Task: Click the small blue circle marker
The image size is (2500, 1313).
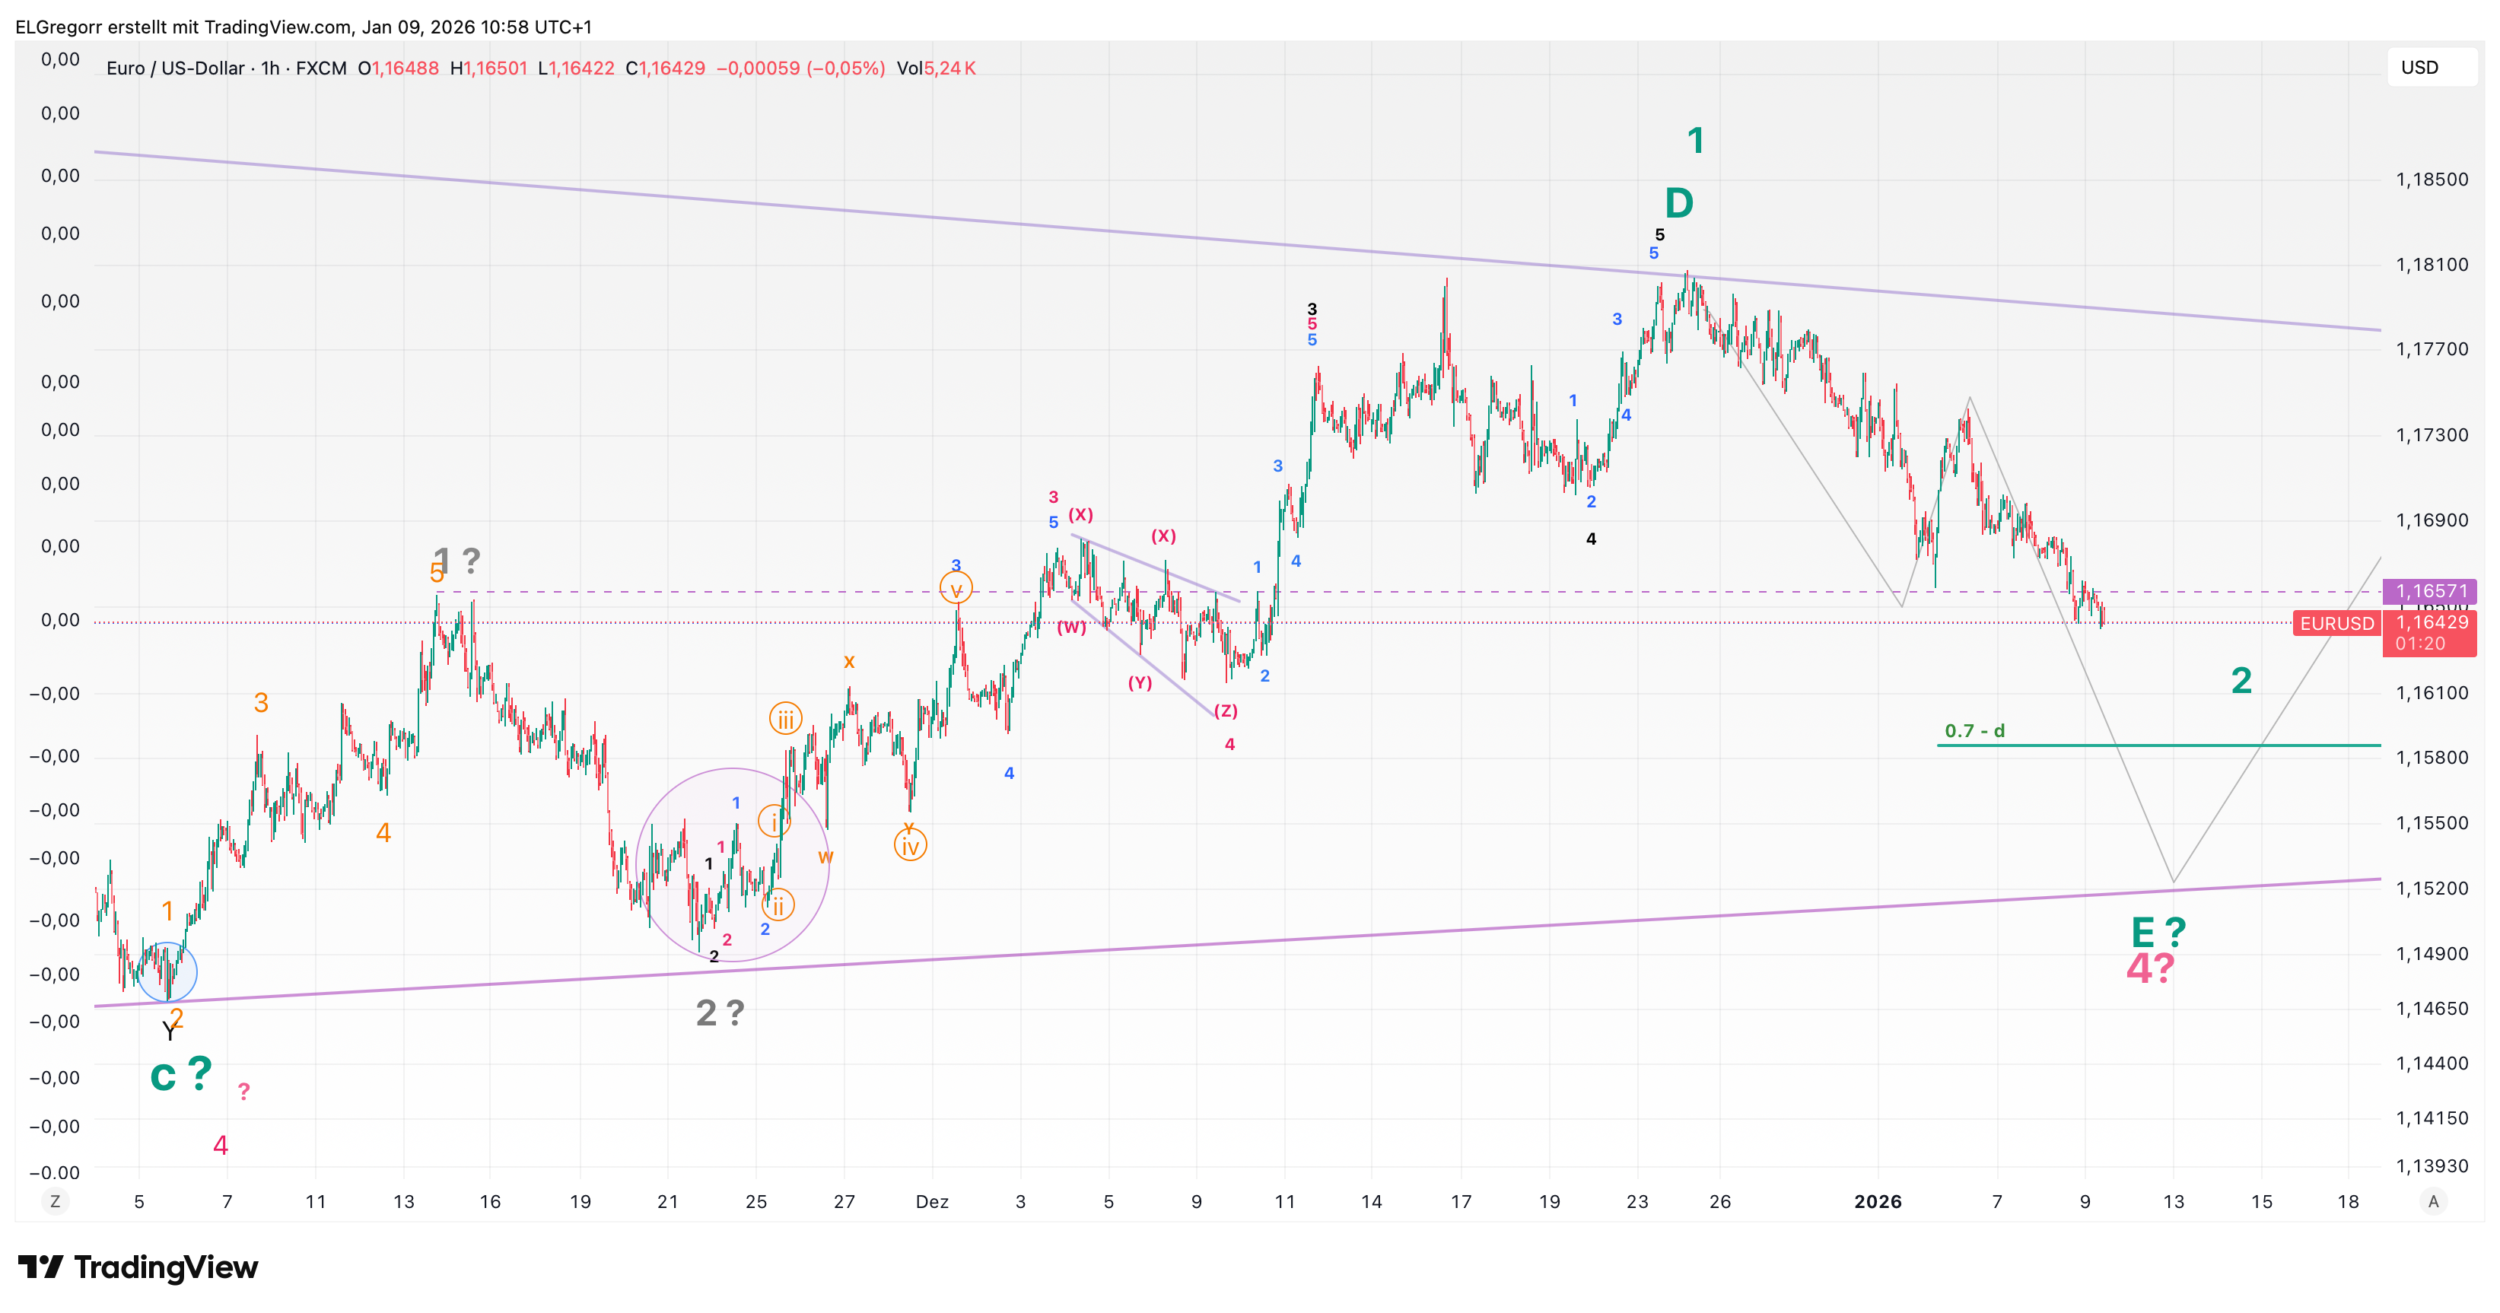Action: [167, 972]
